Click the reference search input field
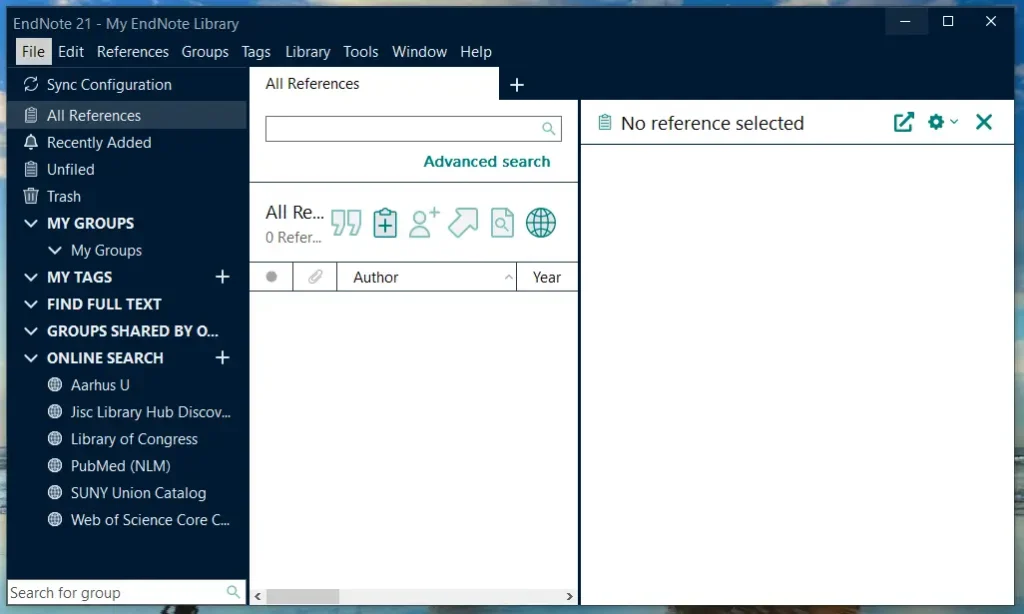This screenshot has width=1024, height=614. coord(413,129)
